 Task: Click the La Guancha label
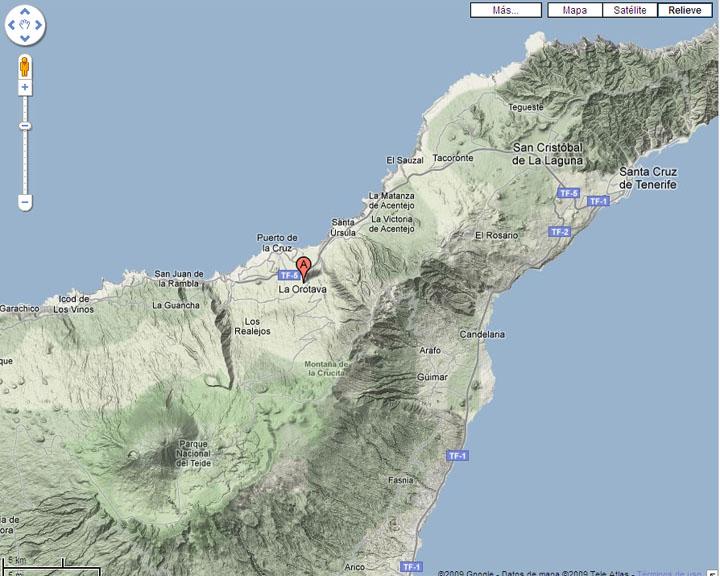[x=176, y=305]
